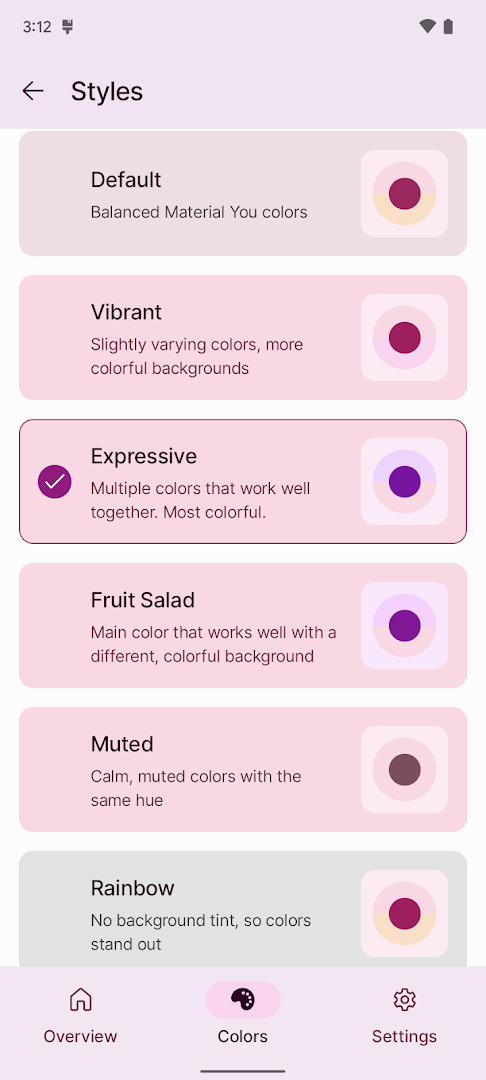Click the Fruit Salad color preview
Image resolution: width=486 pixels, height=1080 pixels.
tap(405, 625)
